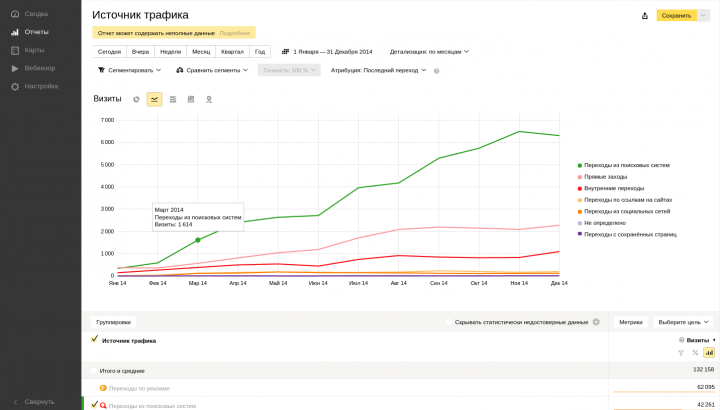Switch to the line chart view icon
This screenshot has width=720, height=410.
(154, 99)
